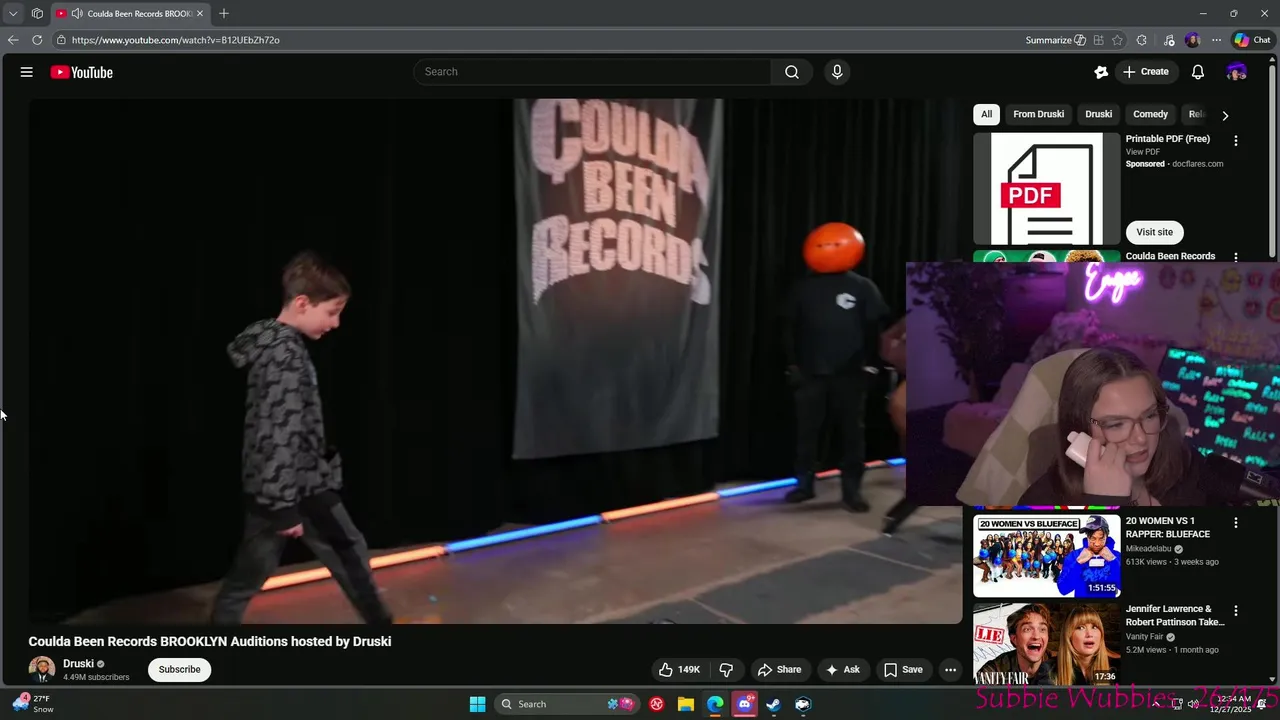Open the Druski channel name link

pos(78,664)
